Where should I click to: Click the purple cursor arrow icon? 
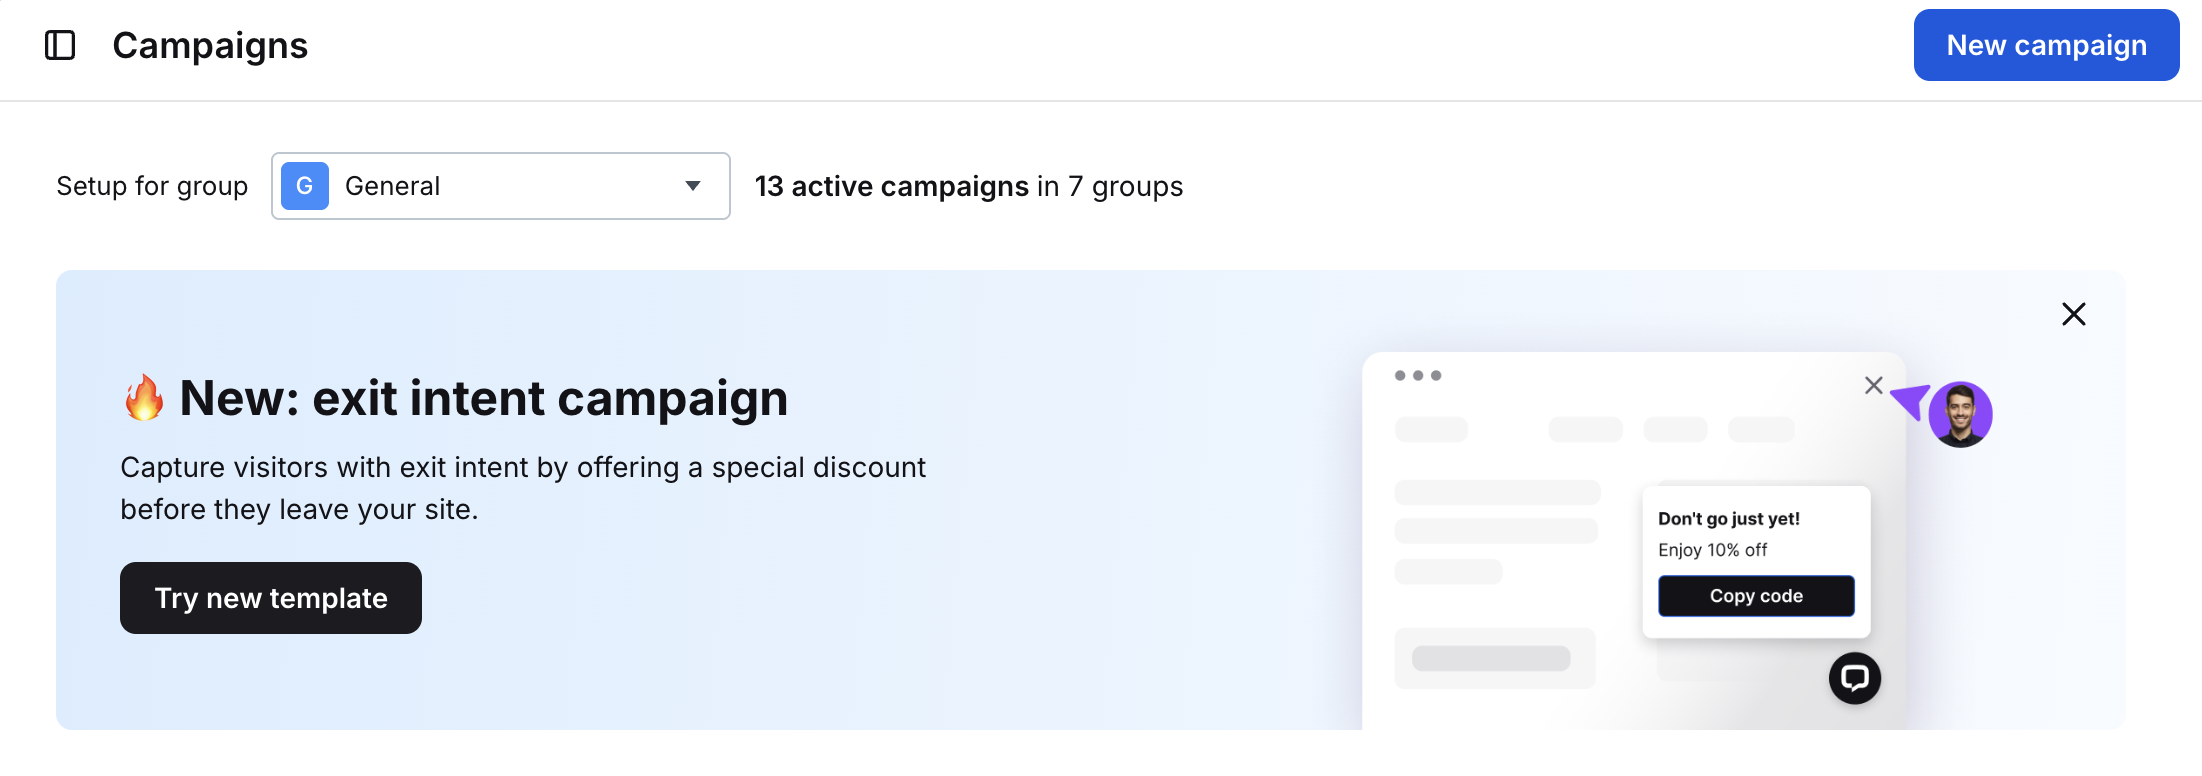(1910, 401)
